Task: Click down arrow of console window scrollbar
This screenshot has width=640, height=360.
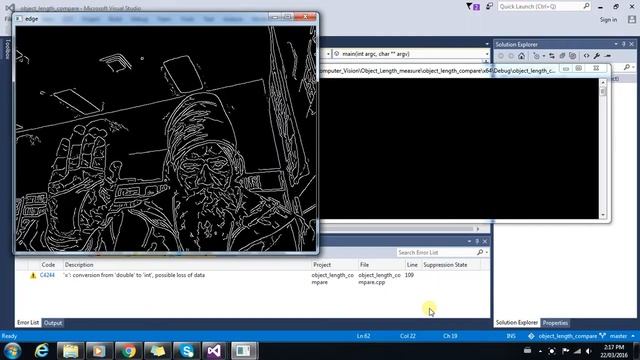Action: (x=603, y=215)
